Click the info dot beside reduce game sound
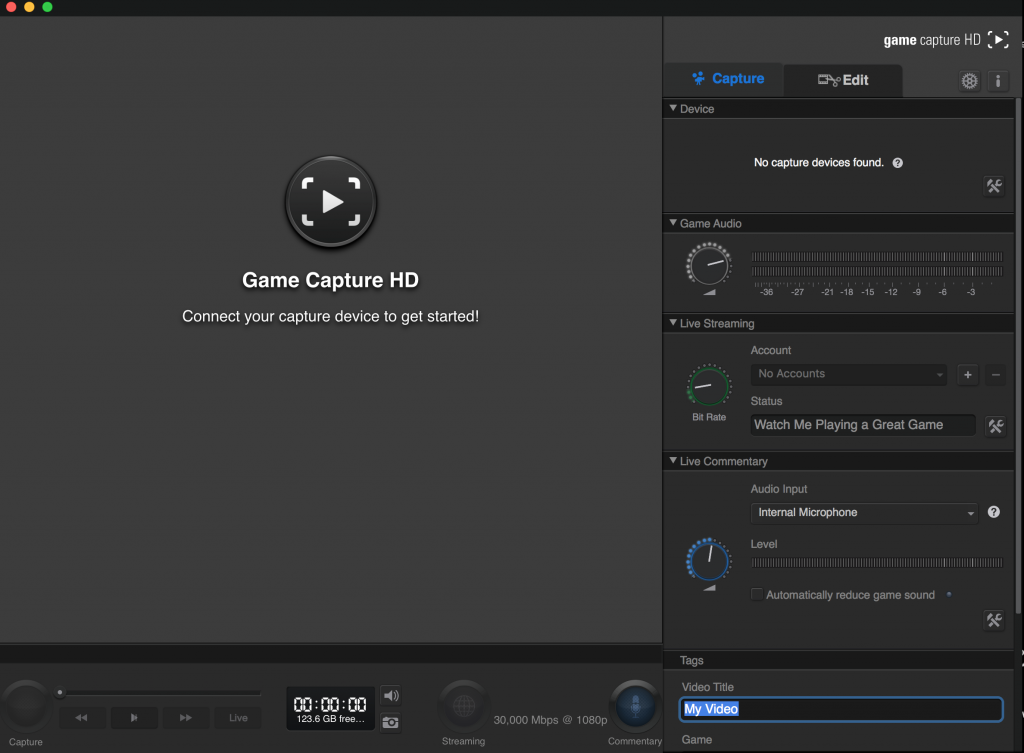This screenshot has width=1024, height=753. click(x=949, y=594)
